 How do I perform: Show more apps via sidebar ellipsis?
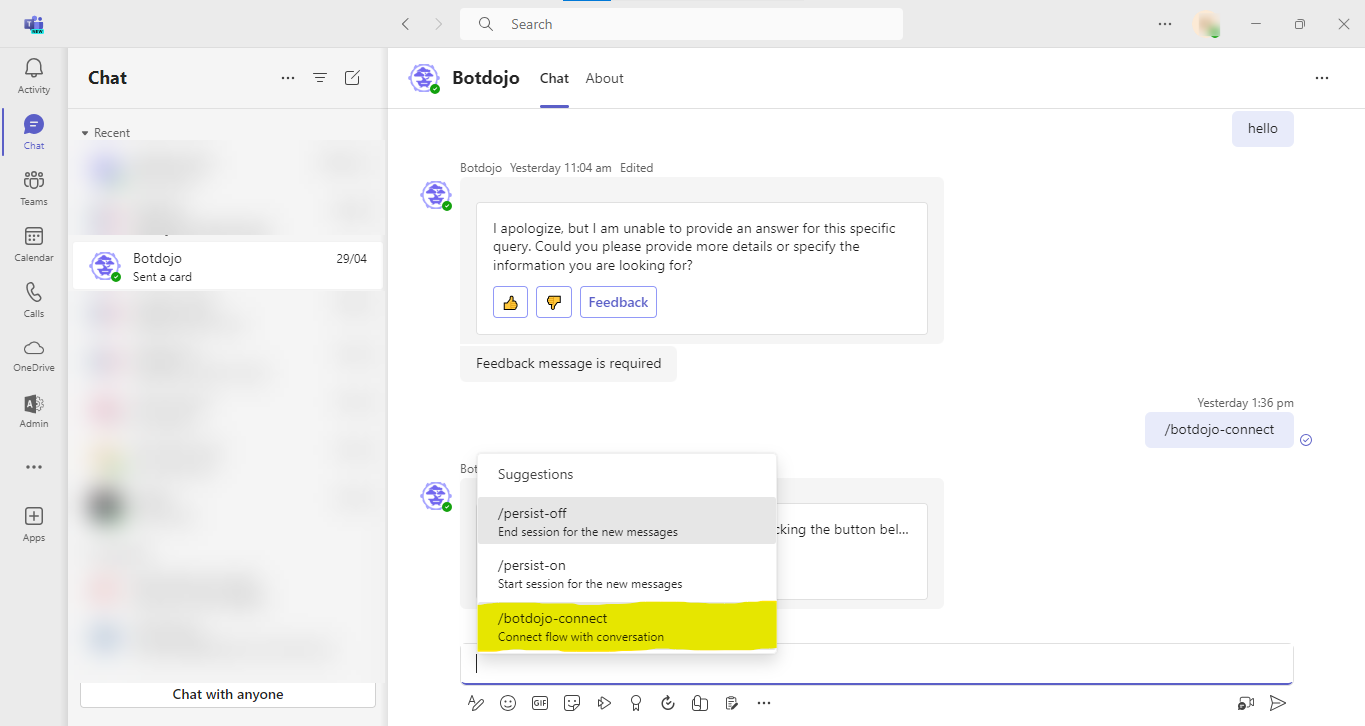click(x=34, y=467)
